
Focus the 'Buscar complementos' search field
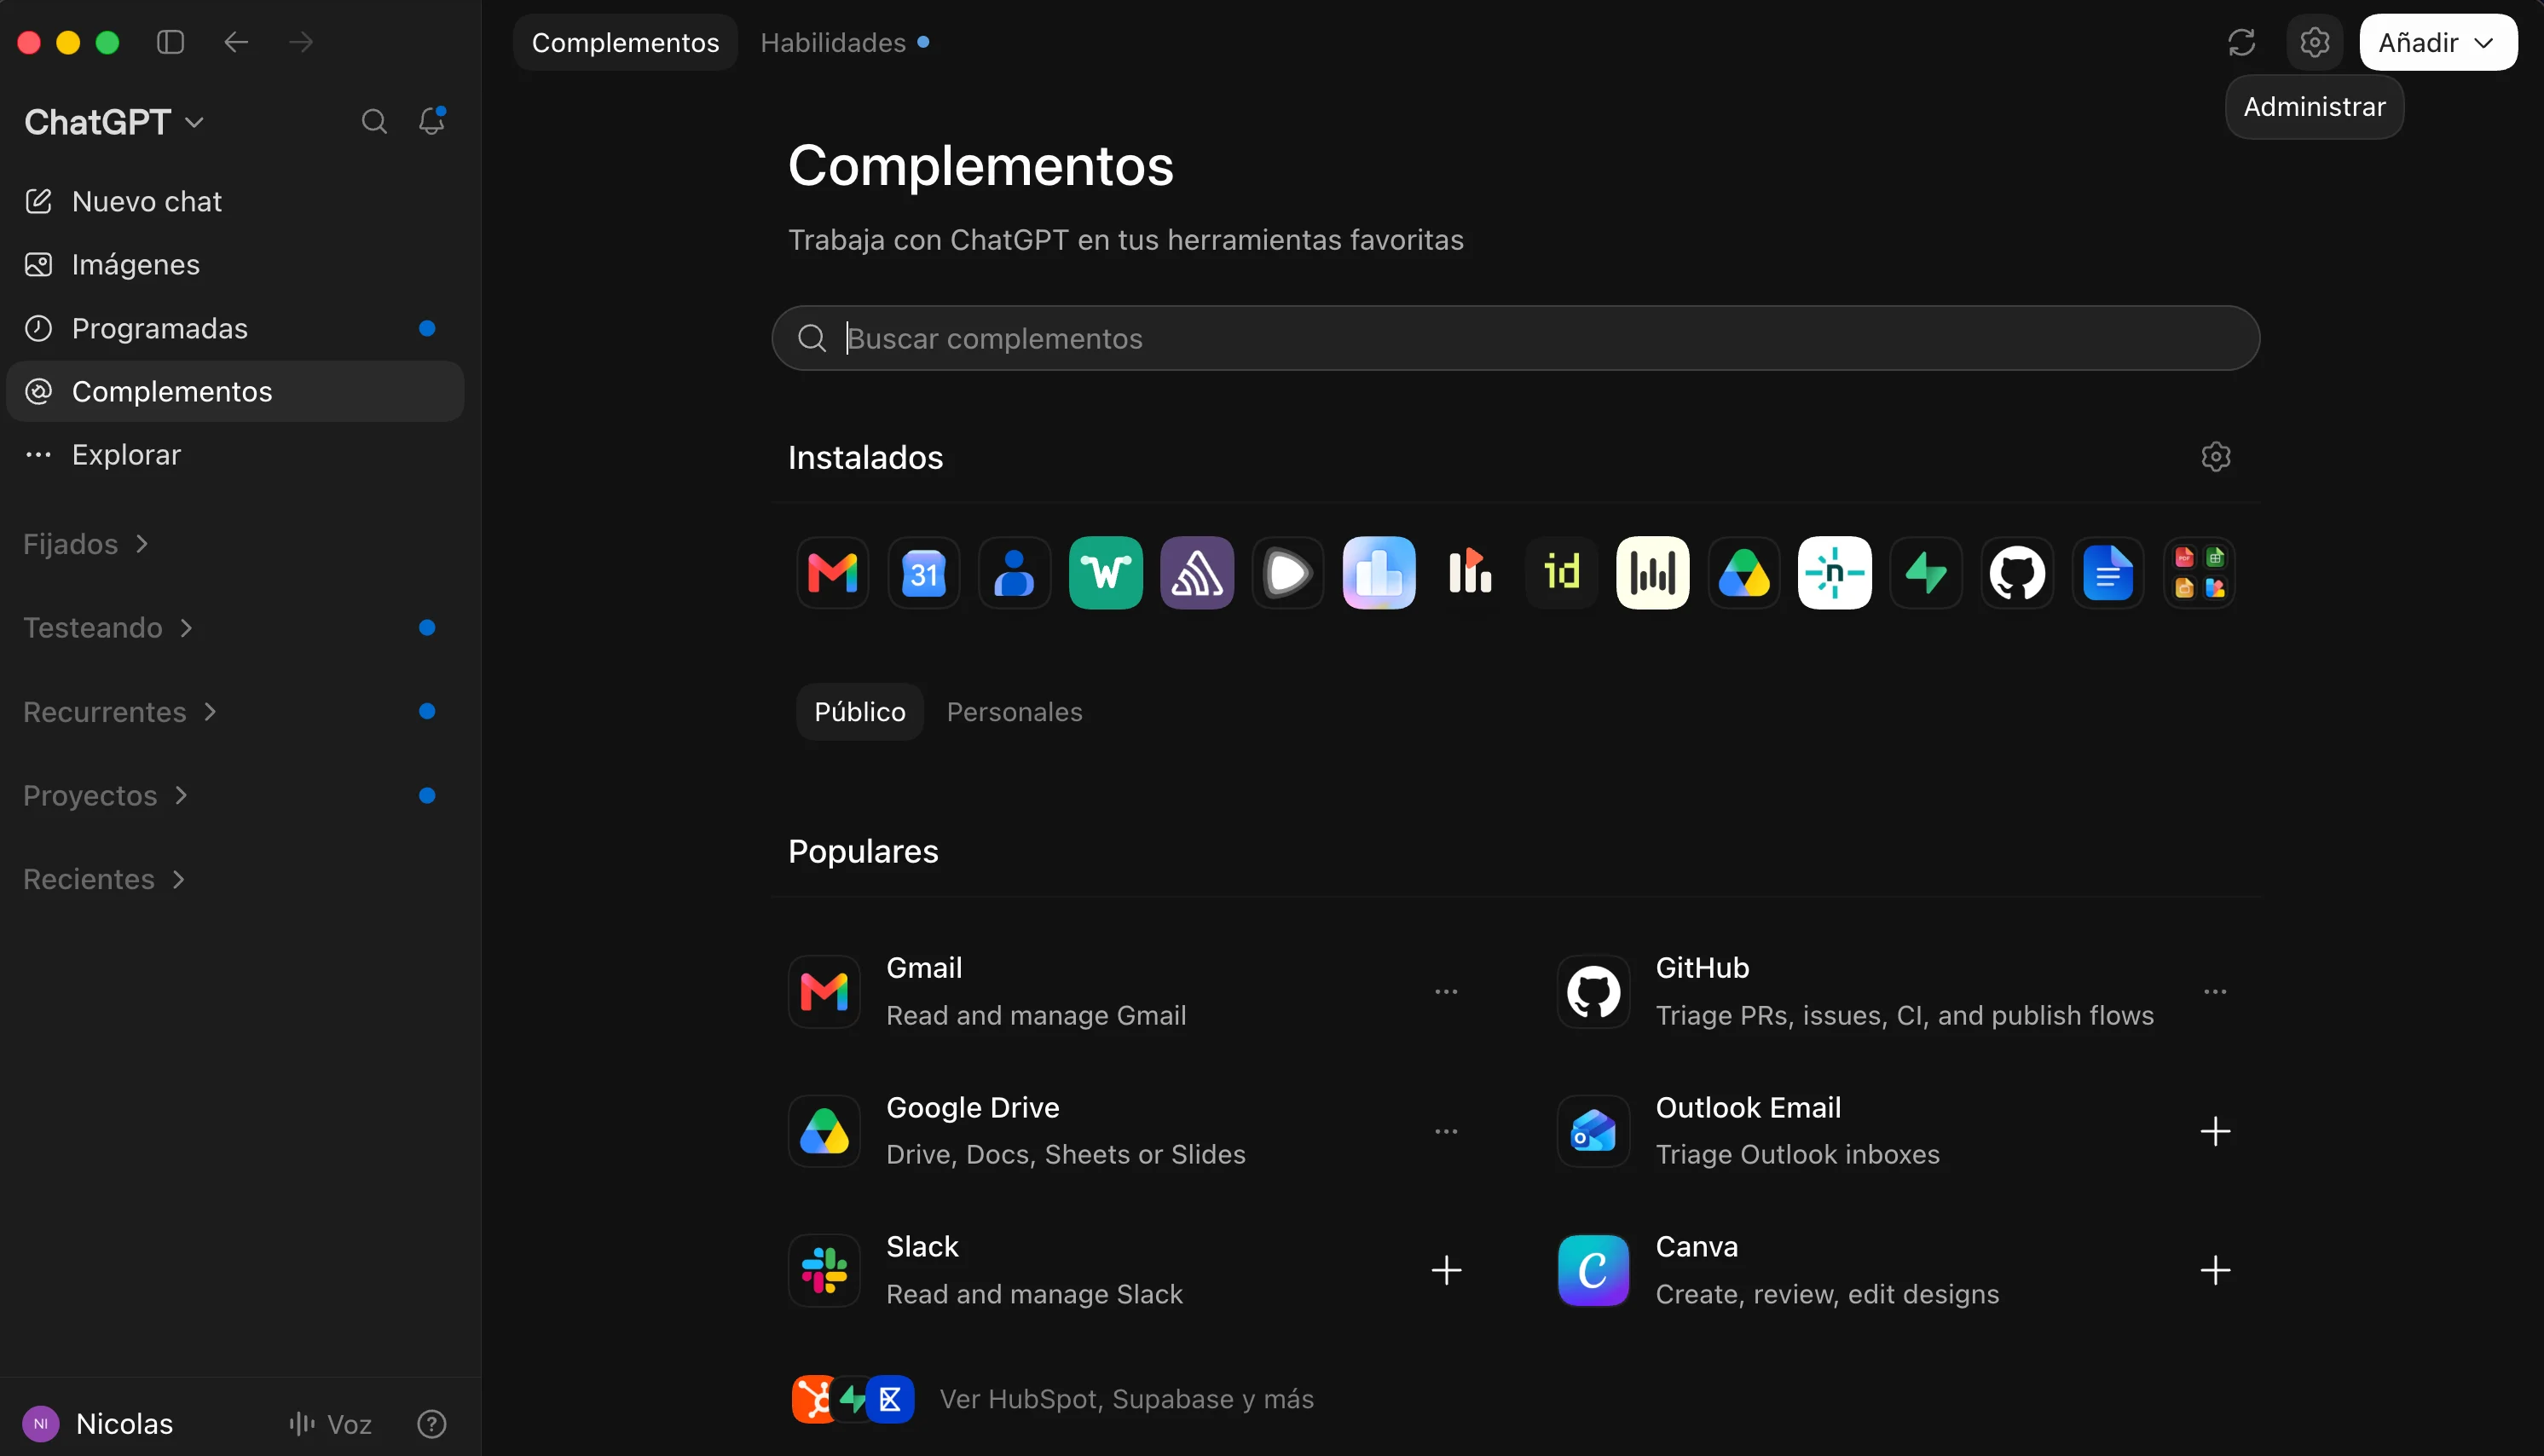point(1515,338)
